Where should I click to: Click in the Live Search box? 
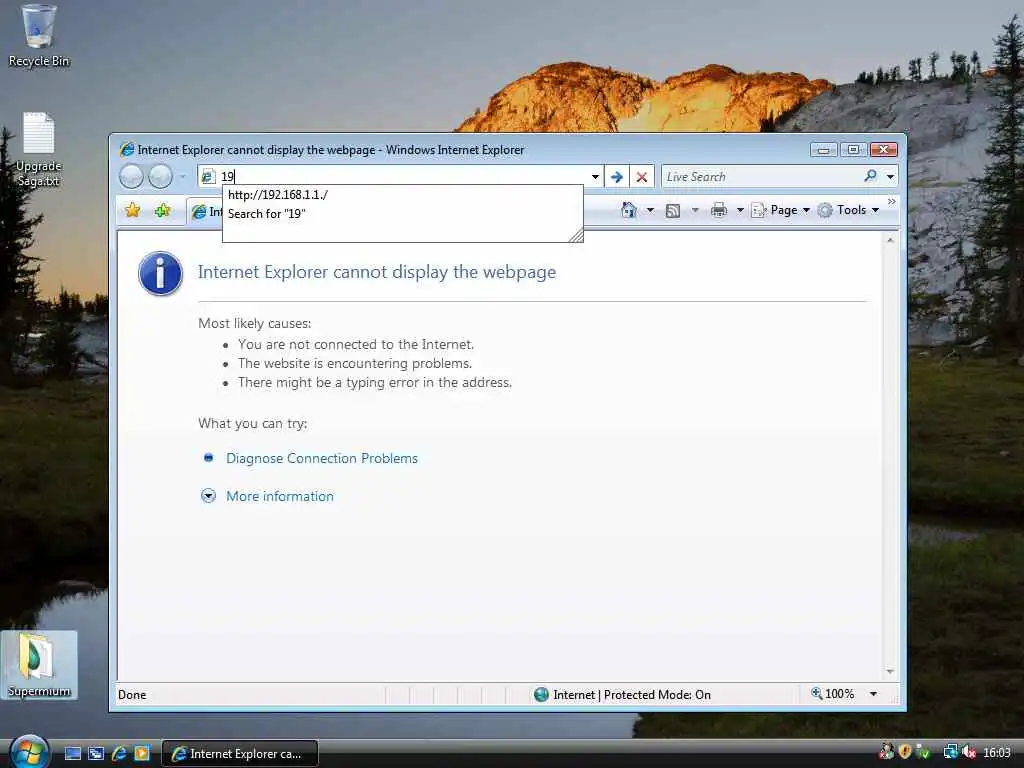coord(761,176)
